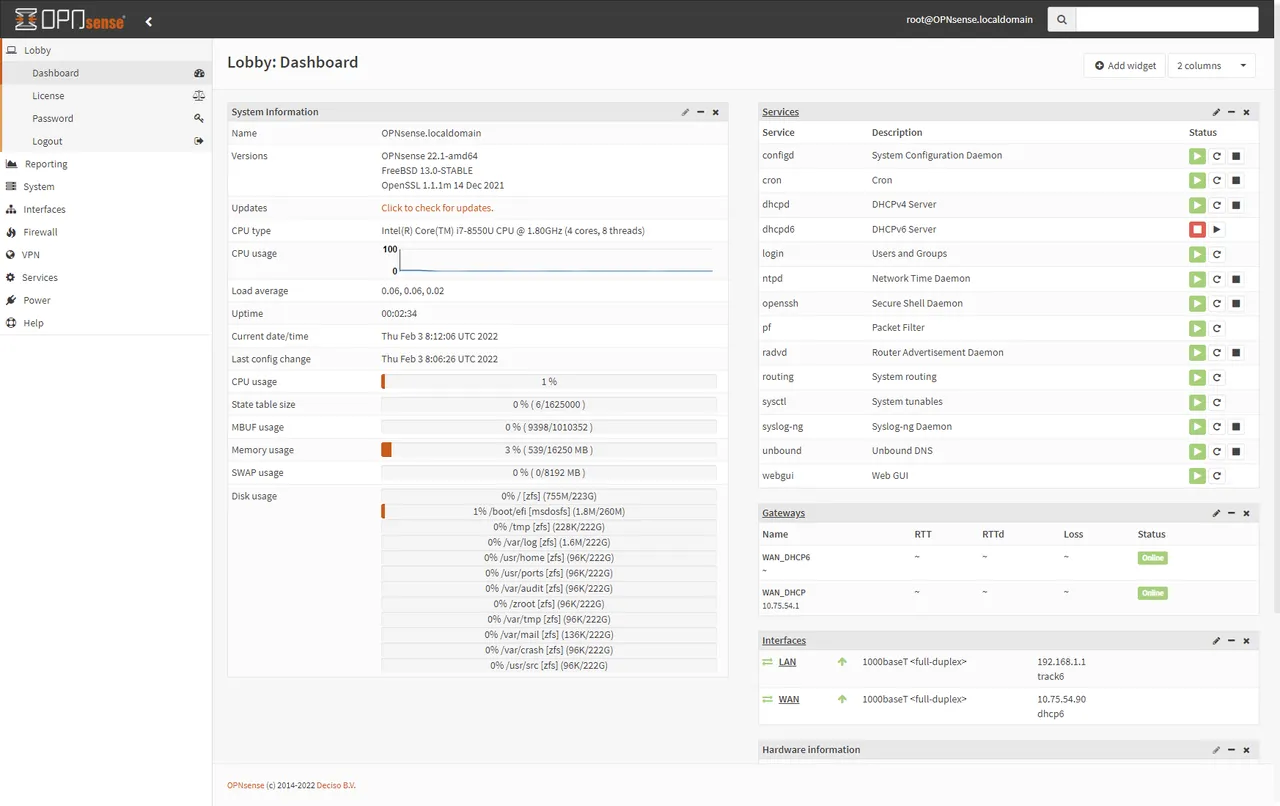Stop the dhcpd DHCPv4 Server
1280x806 pixels.
pos(1236,205)
